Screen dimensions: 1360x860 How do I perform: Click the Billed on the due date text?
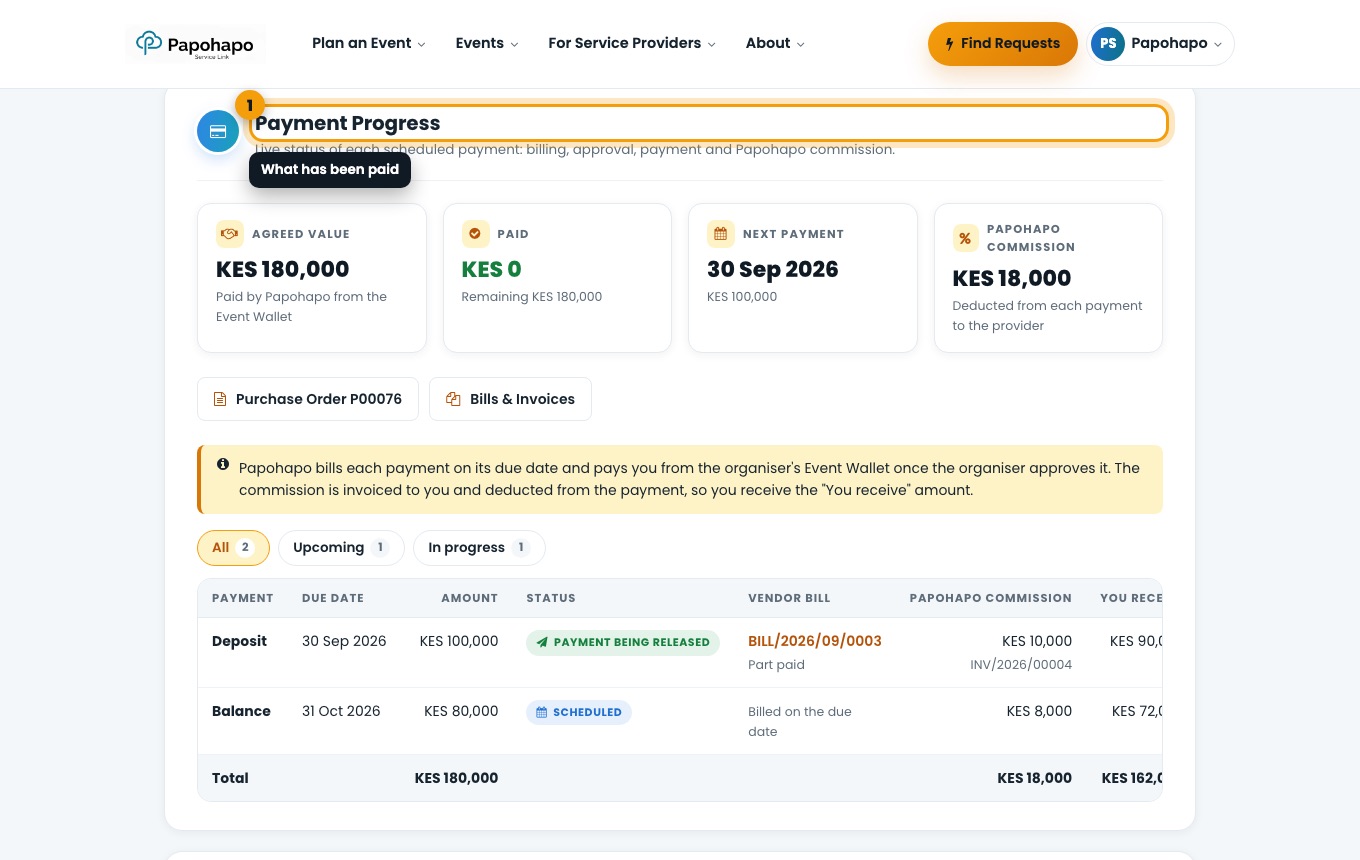[800, 722]
